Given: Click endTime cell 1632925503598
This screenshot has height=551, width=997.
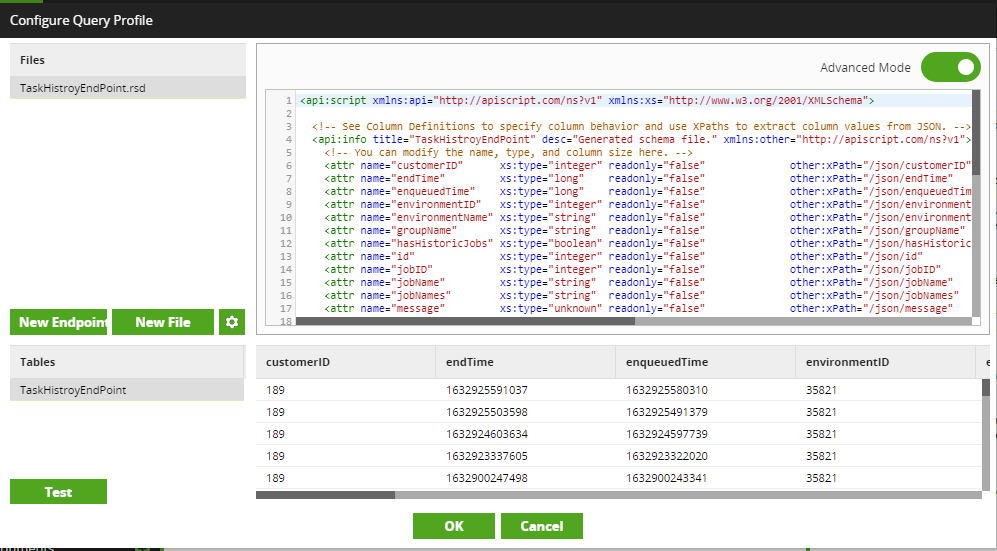Looking at the screenshot, I should 487,412.
